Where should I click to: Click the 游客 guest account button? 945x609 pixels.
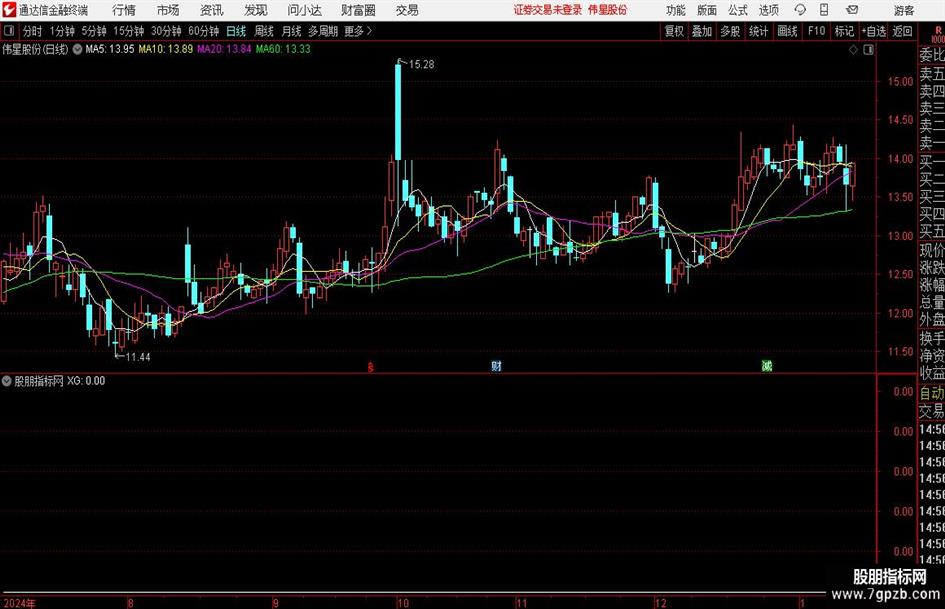[903, 10]
